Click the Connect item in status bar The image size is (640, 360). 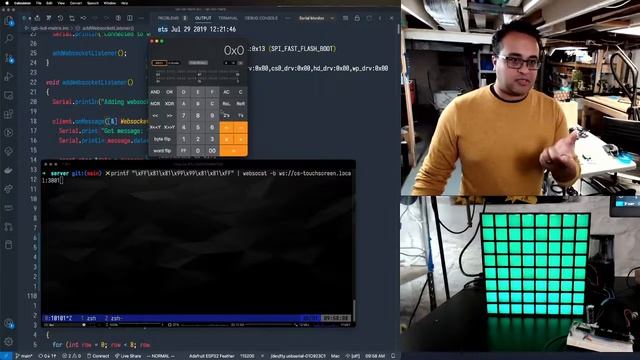[x=98, y=356]
